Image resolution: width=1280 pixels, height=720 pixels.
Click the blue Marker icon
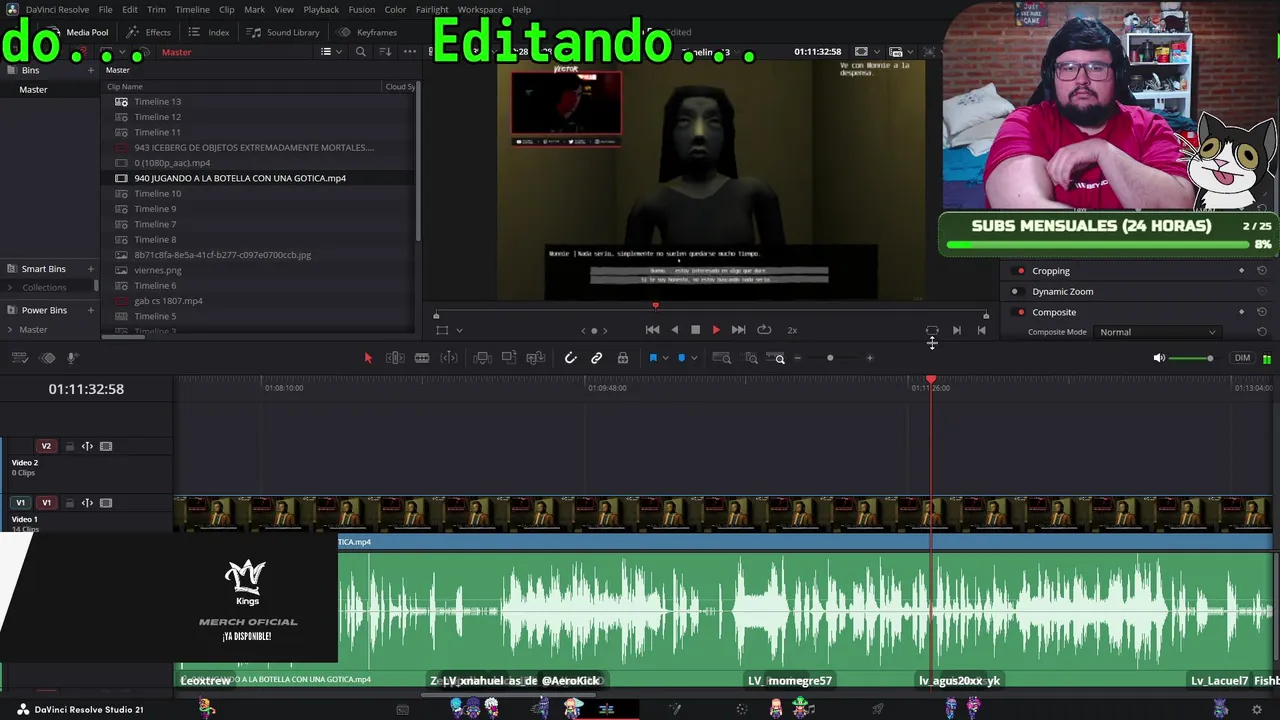682,358
